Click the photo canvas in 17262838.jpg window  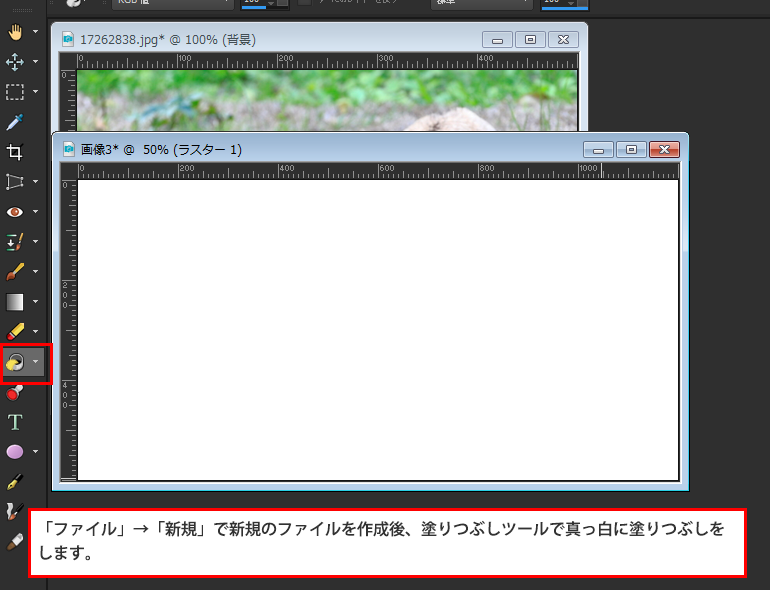tap(327, 101)
